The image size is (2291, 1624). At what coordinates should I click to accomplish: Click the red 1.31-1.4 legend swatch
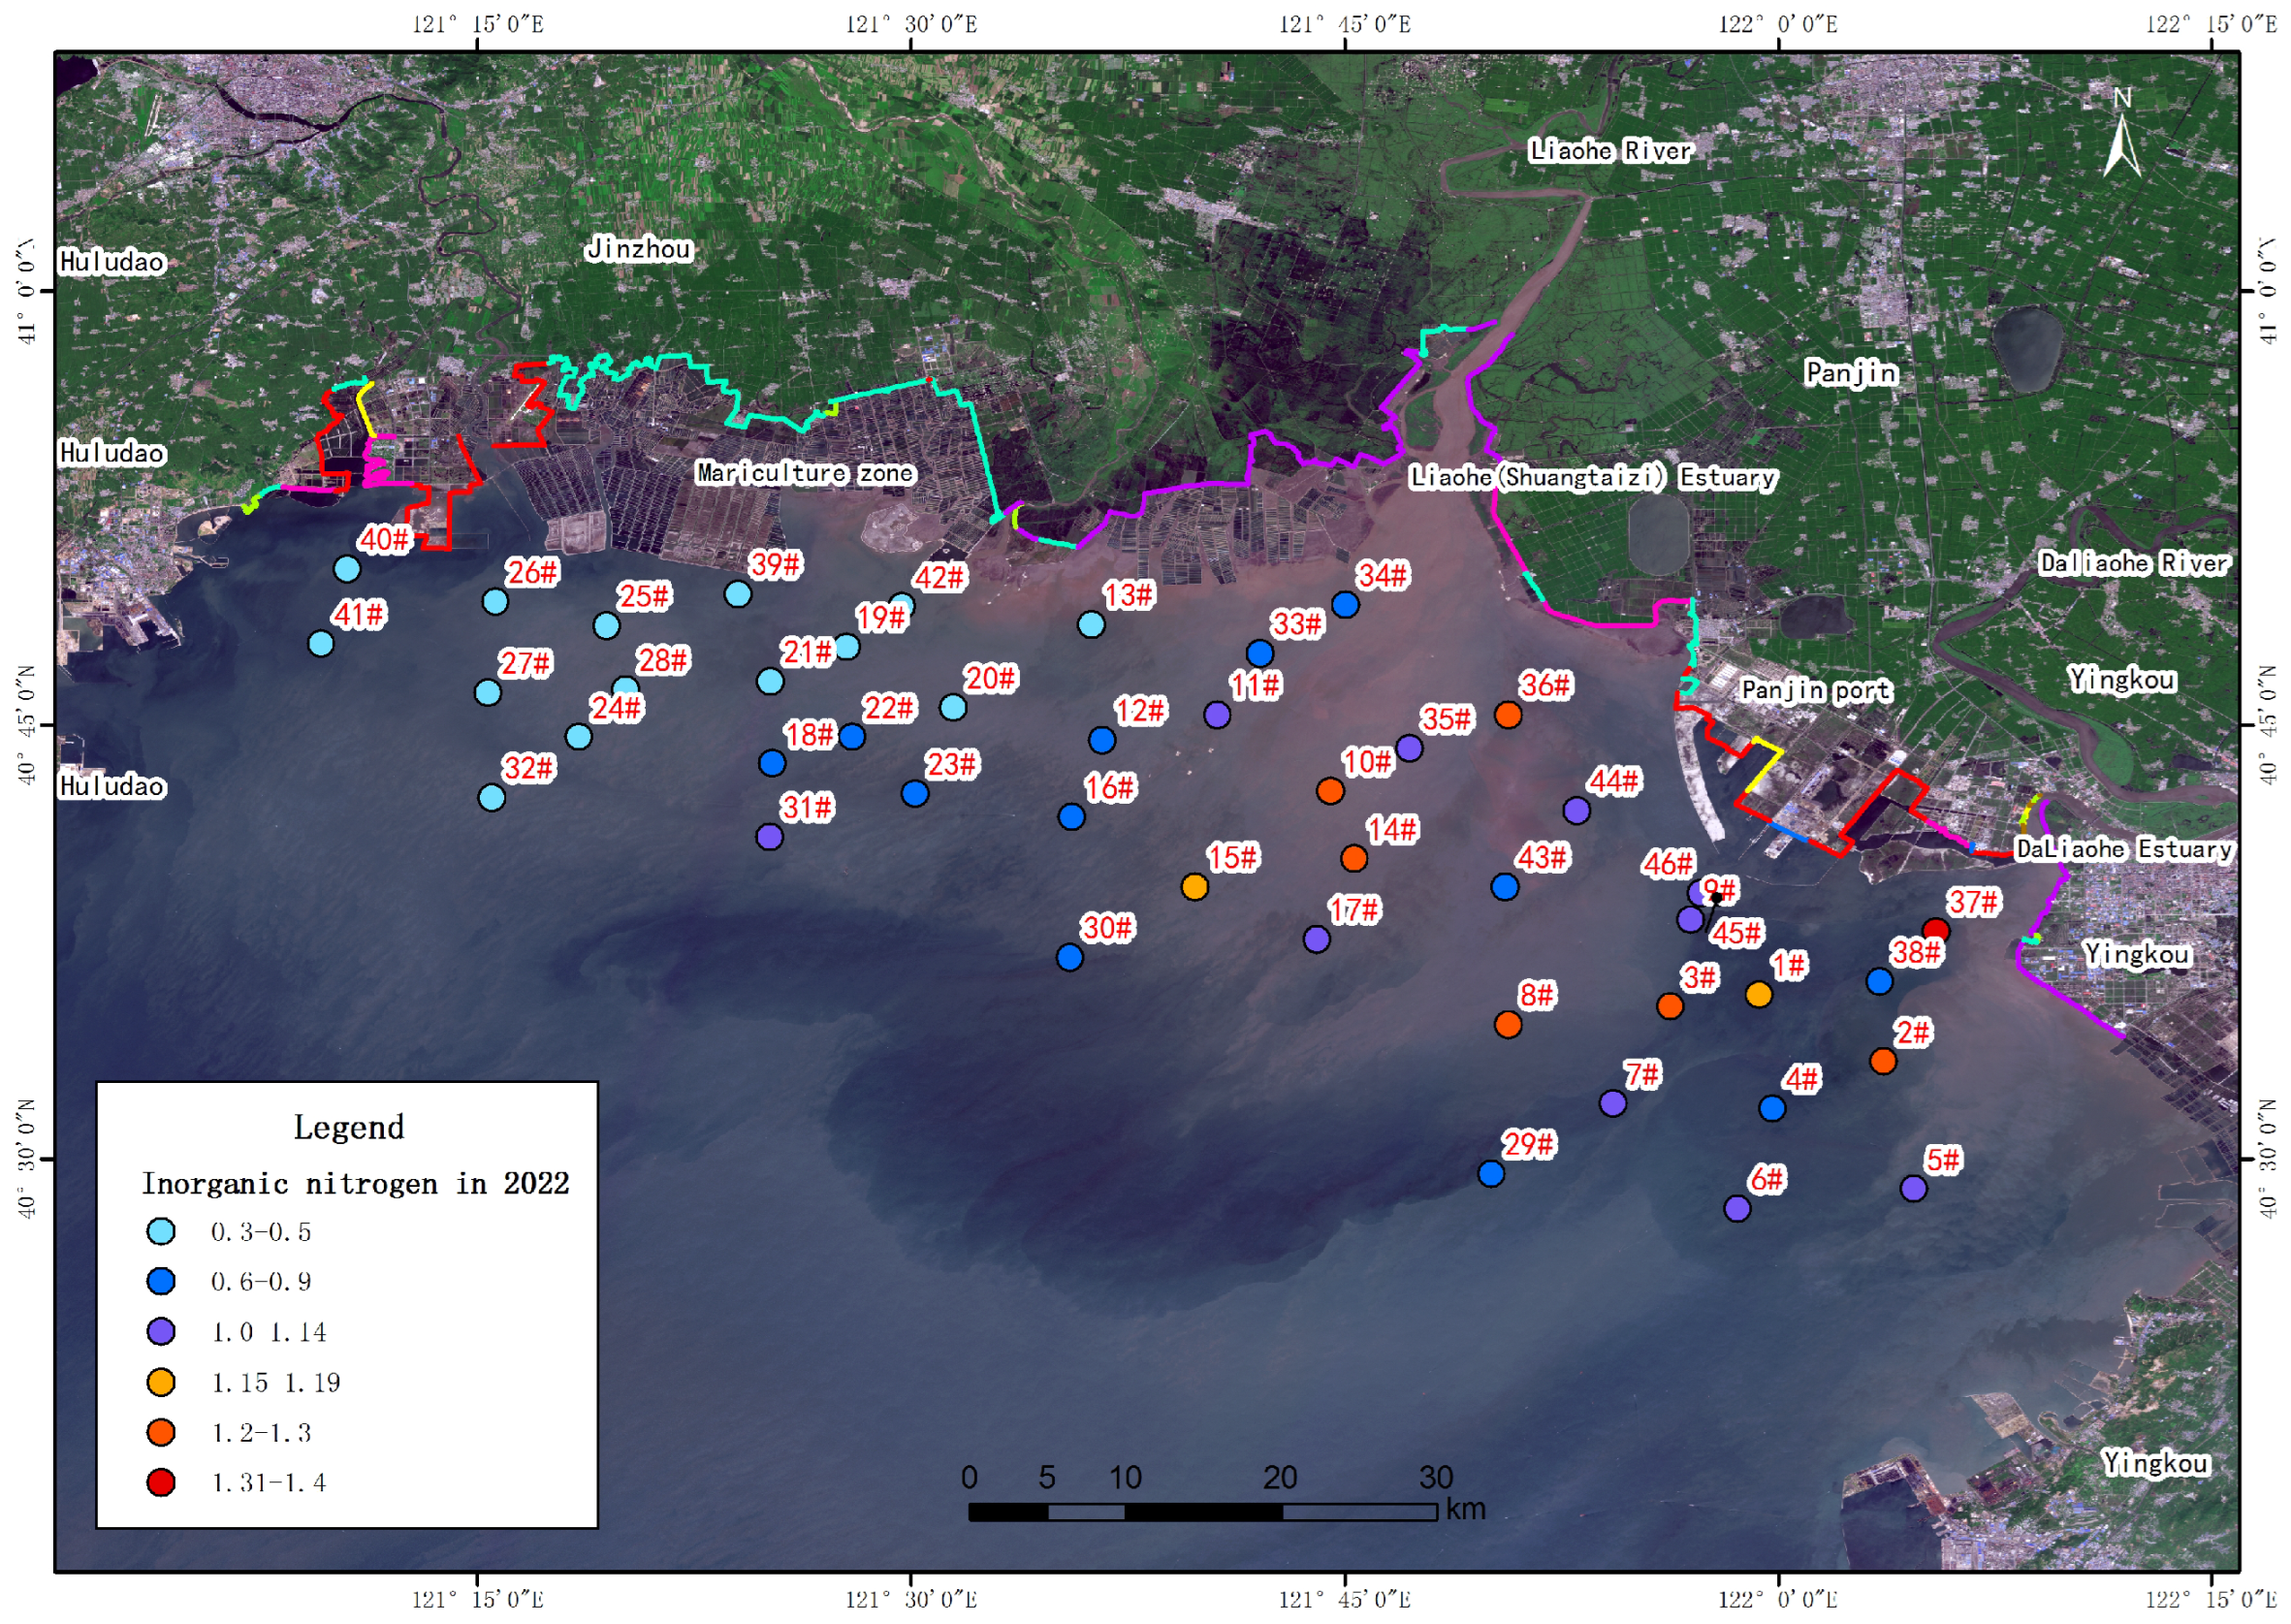click(x=161, y=1482)
